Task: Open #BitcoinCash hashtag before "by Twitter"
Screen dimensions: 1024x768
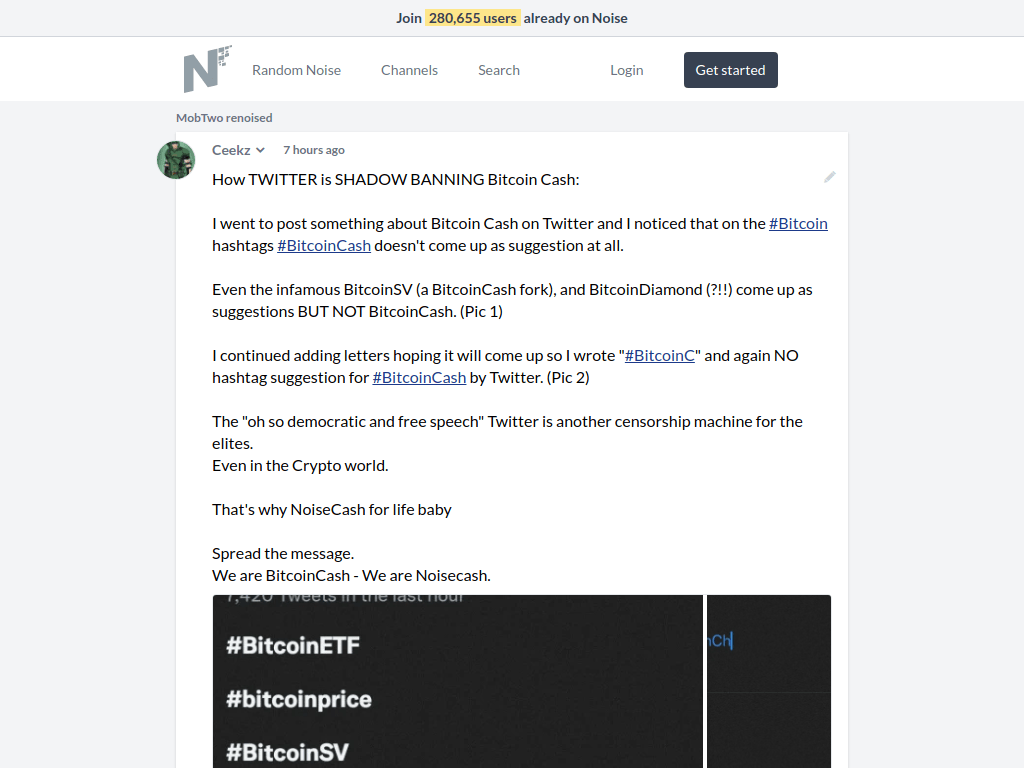Action: [419, 377]
